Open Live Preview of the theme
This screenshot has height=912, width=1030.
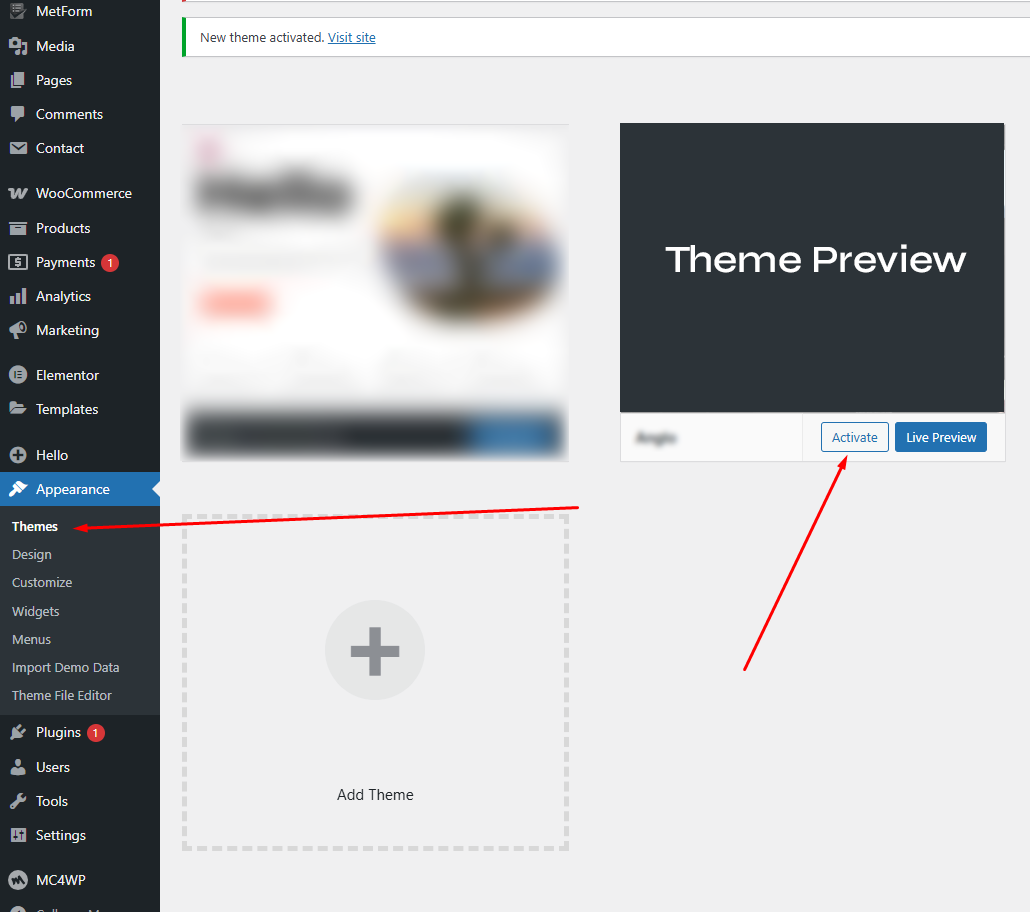pos(940,437)
